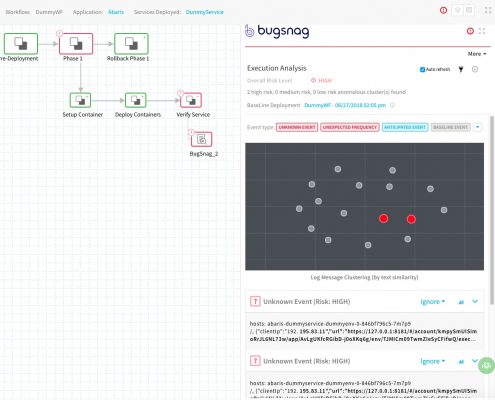Open the Deploy Containers step
Viewport: 495px width, 400px height.
[x=136, y=100]
